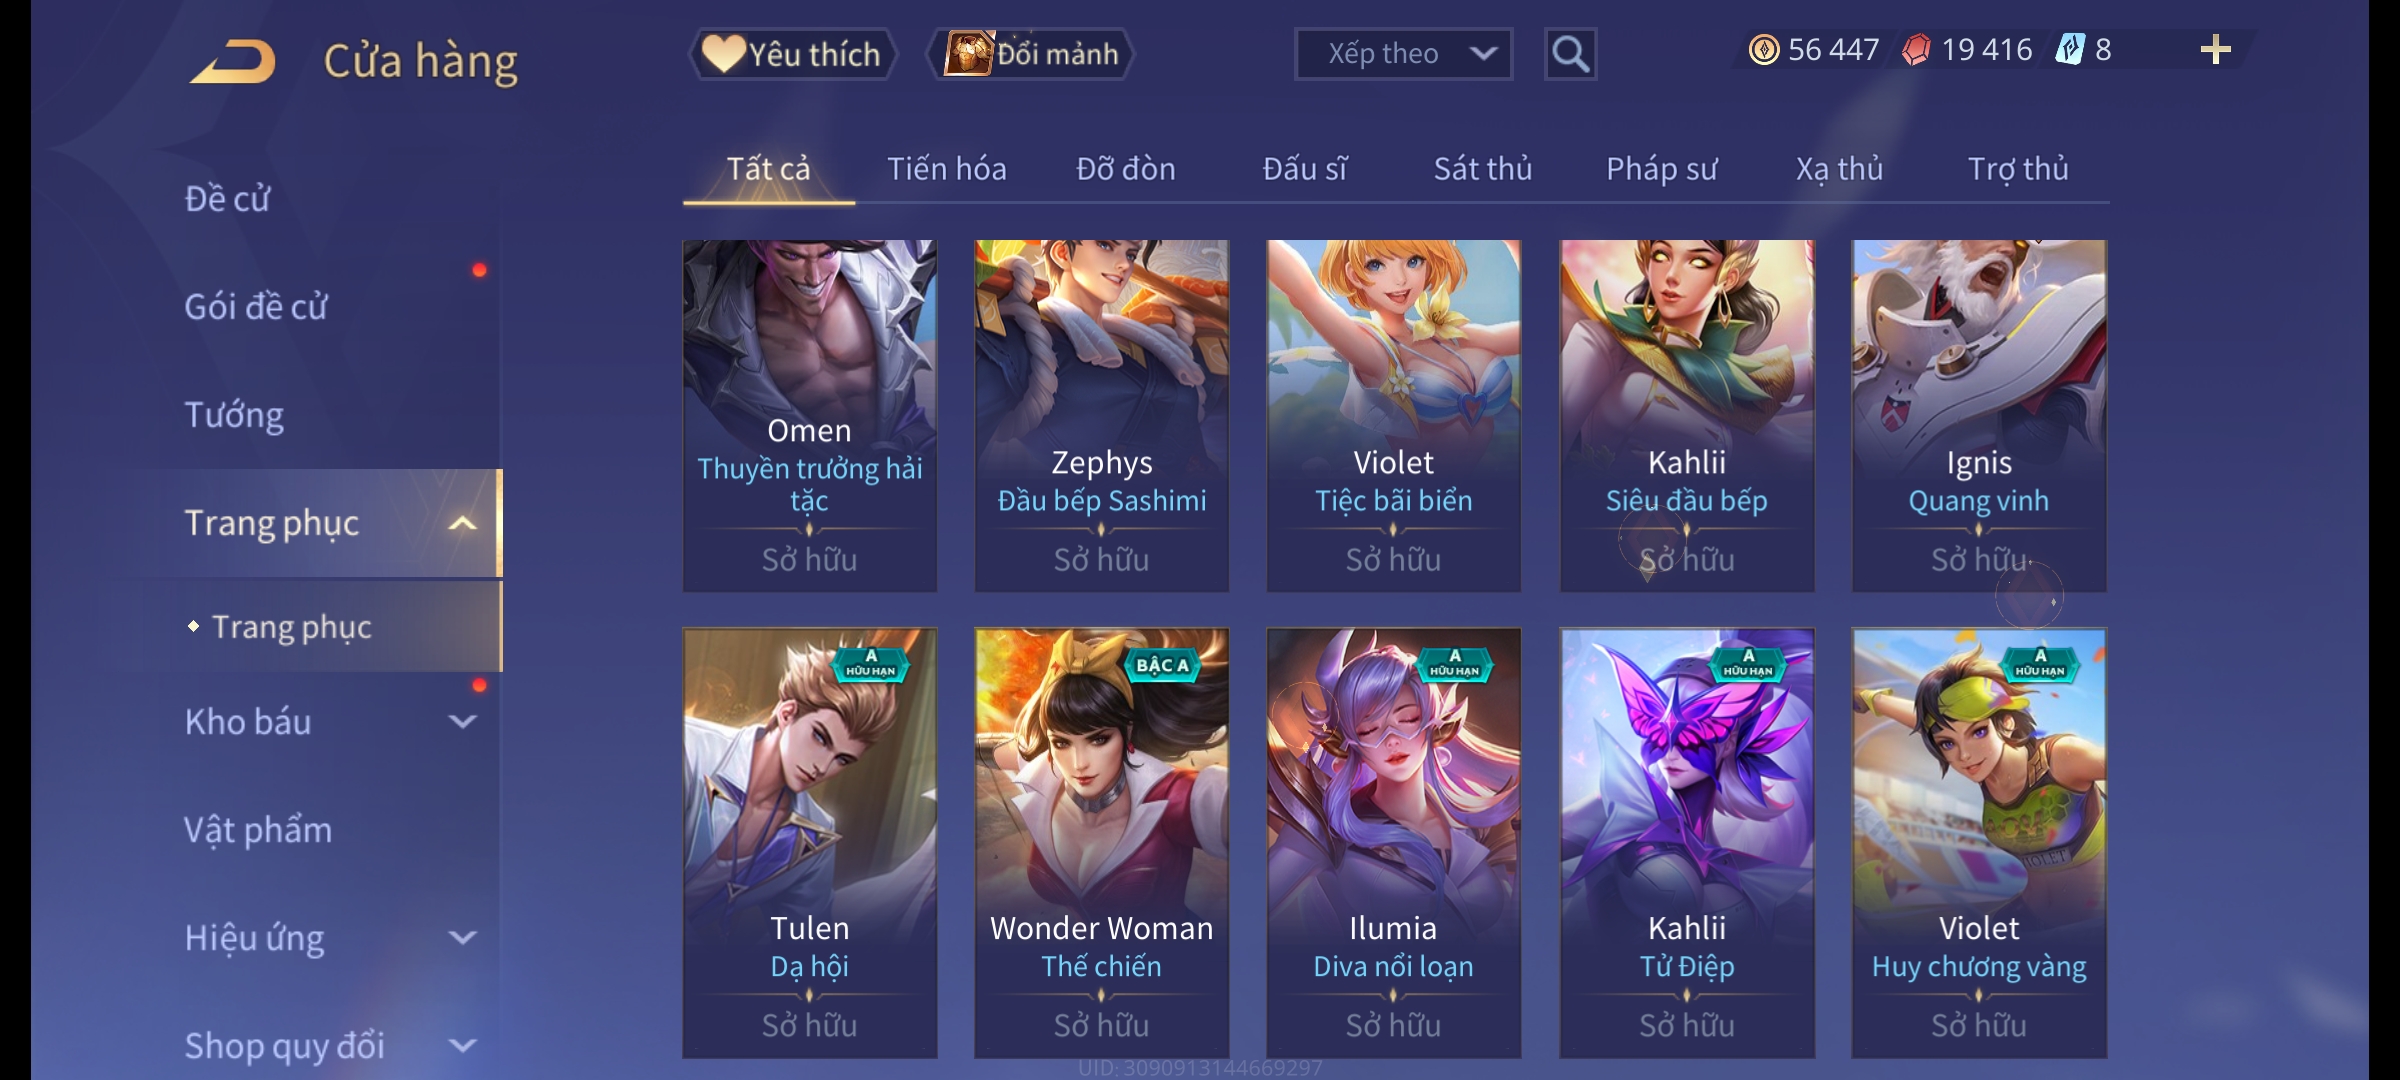Open the search magnifier icon
Image resolution: width=2400 pixels, height=1080 pixels.
(1570, 54)
